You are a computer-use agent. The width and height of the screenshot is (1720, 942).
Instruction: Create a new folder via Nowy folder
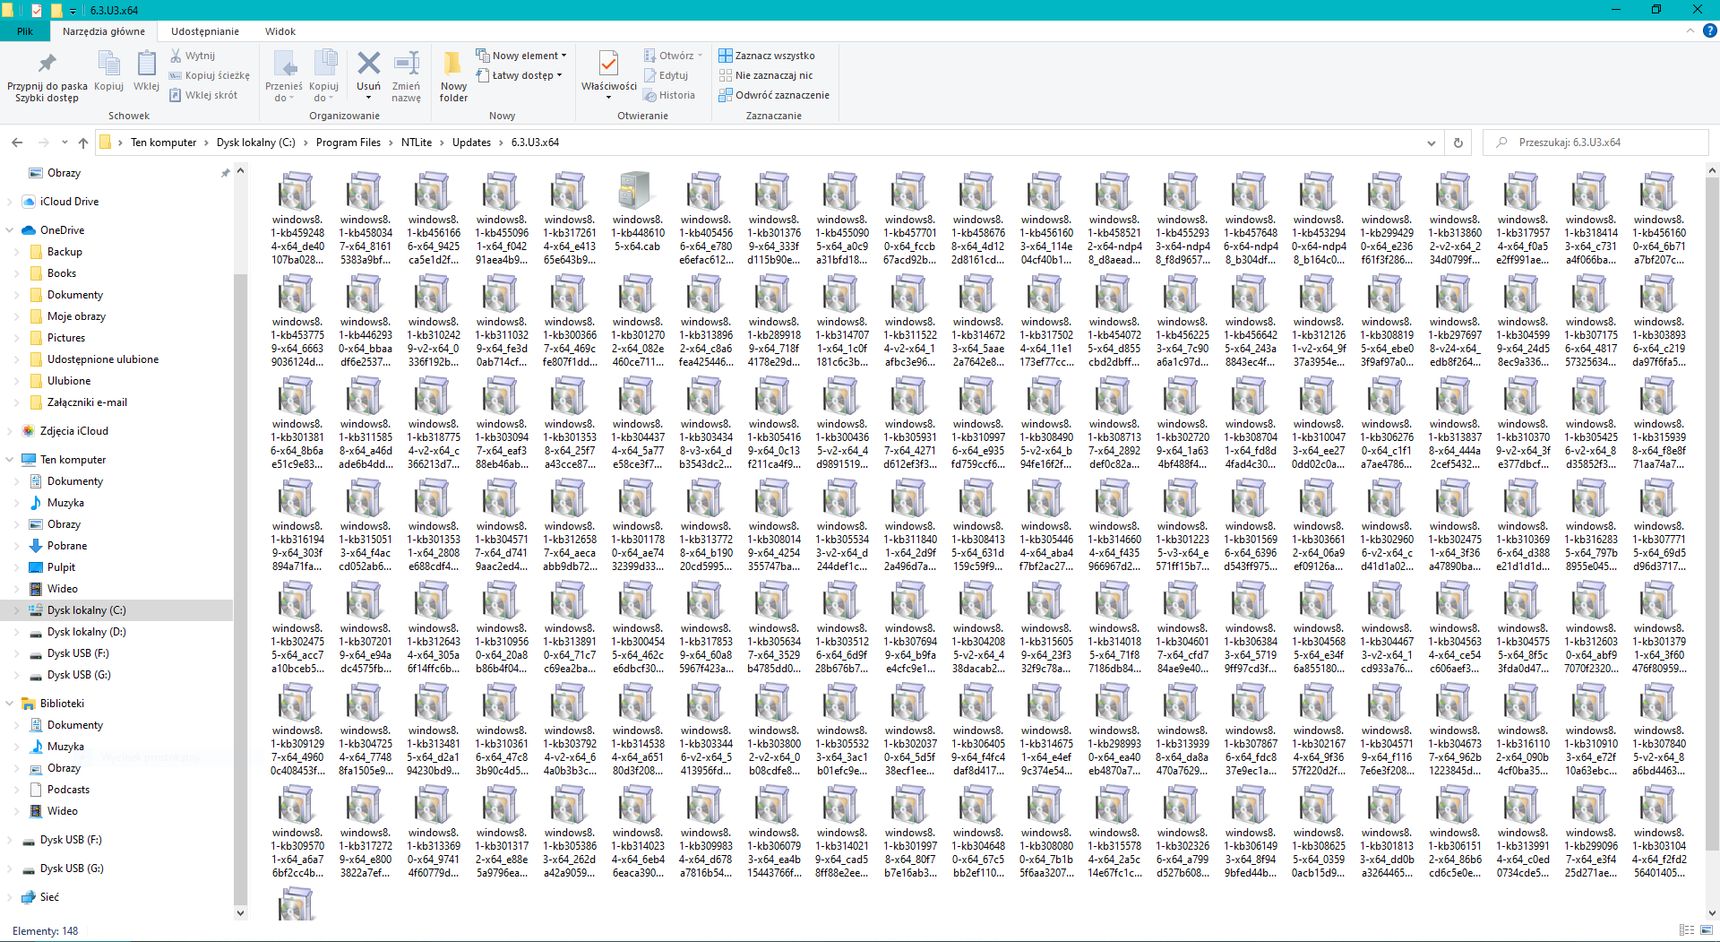pyautogui.click(x=453, y=76)
